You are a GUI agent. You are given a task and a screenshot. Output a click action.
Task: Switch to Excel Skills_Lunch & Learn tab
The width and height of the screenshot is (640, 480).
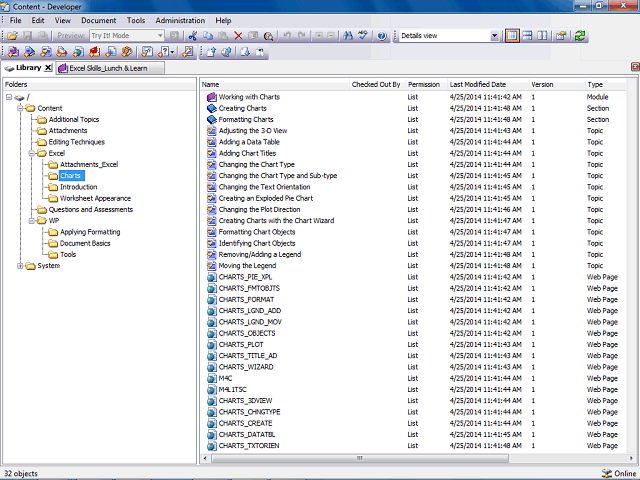point(110,68)
